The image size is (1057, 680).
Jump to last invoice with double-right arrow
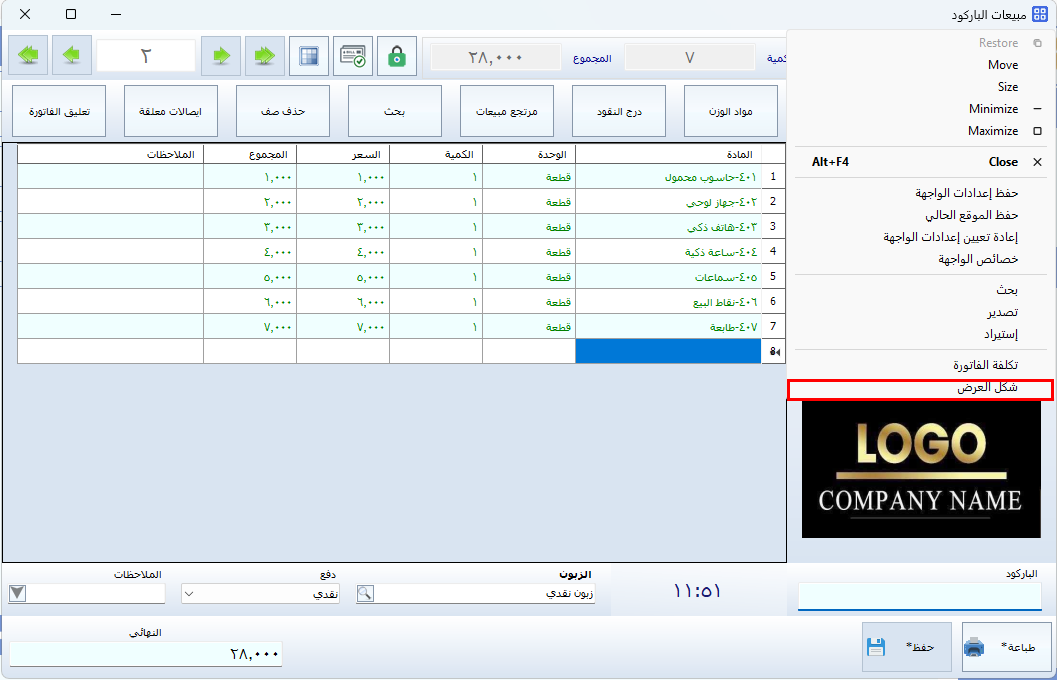click(264, 55)
